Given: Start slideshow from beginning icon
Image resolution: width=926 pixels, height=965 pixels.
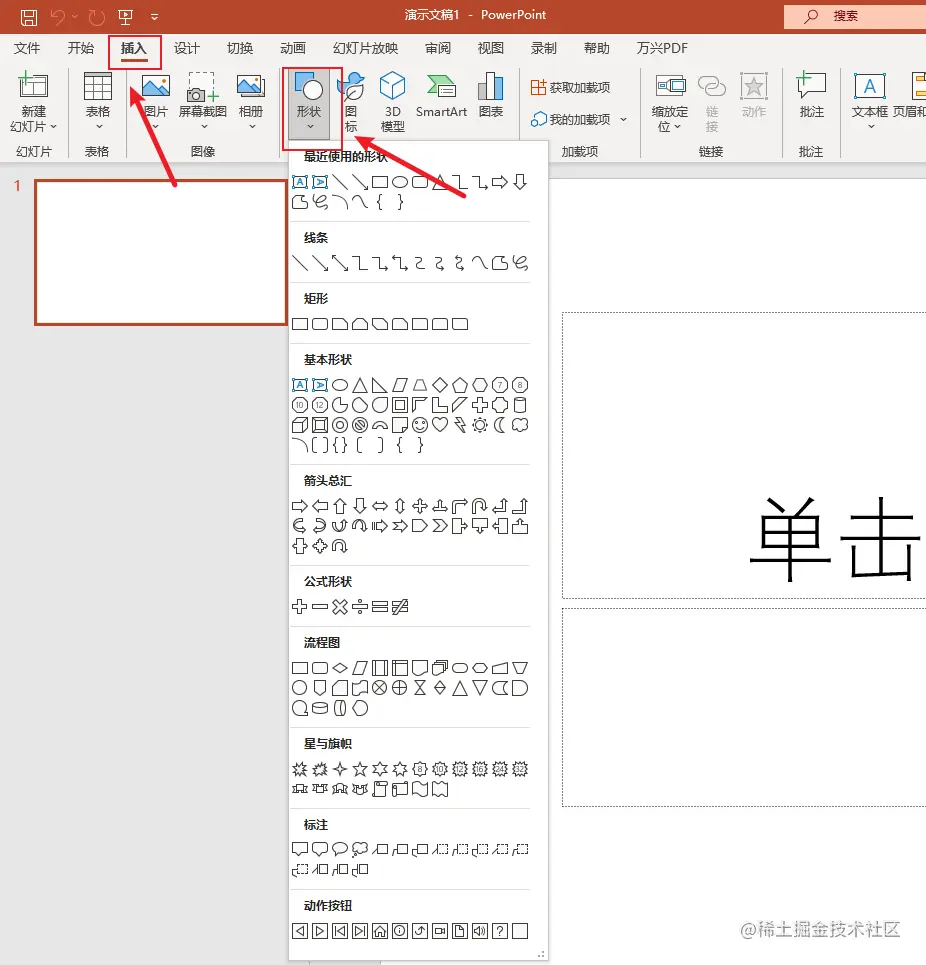Looking at the screenshot, I should tap(126, 17).
